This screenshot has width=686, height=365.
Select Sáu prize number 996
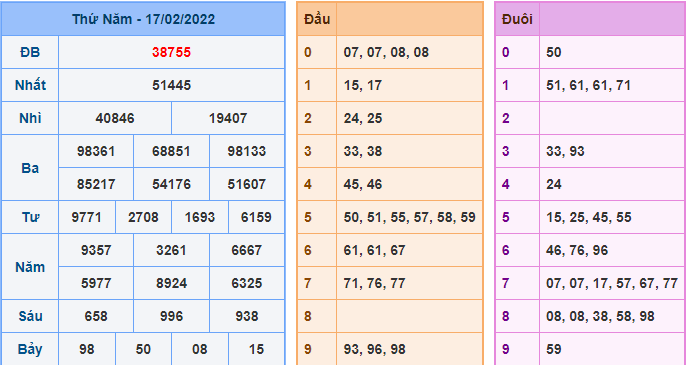point(172,316)
